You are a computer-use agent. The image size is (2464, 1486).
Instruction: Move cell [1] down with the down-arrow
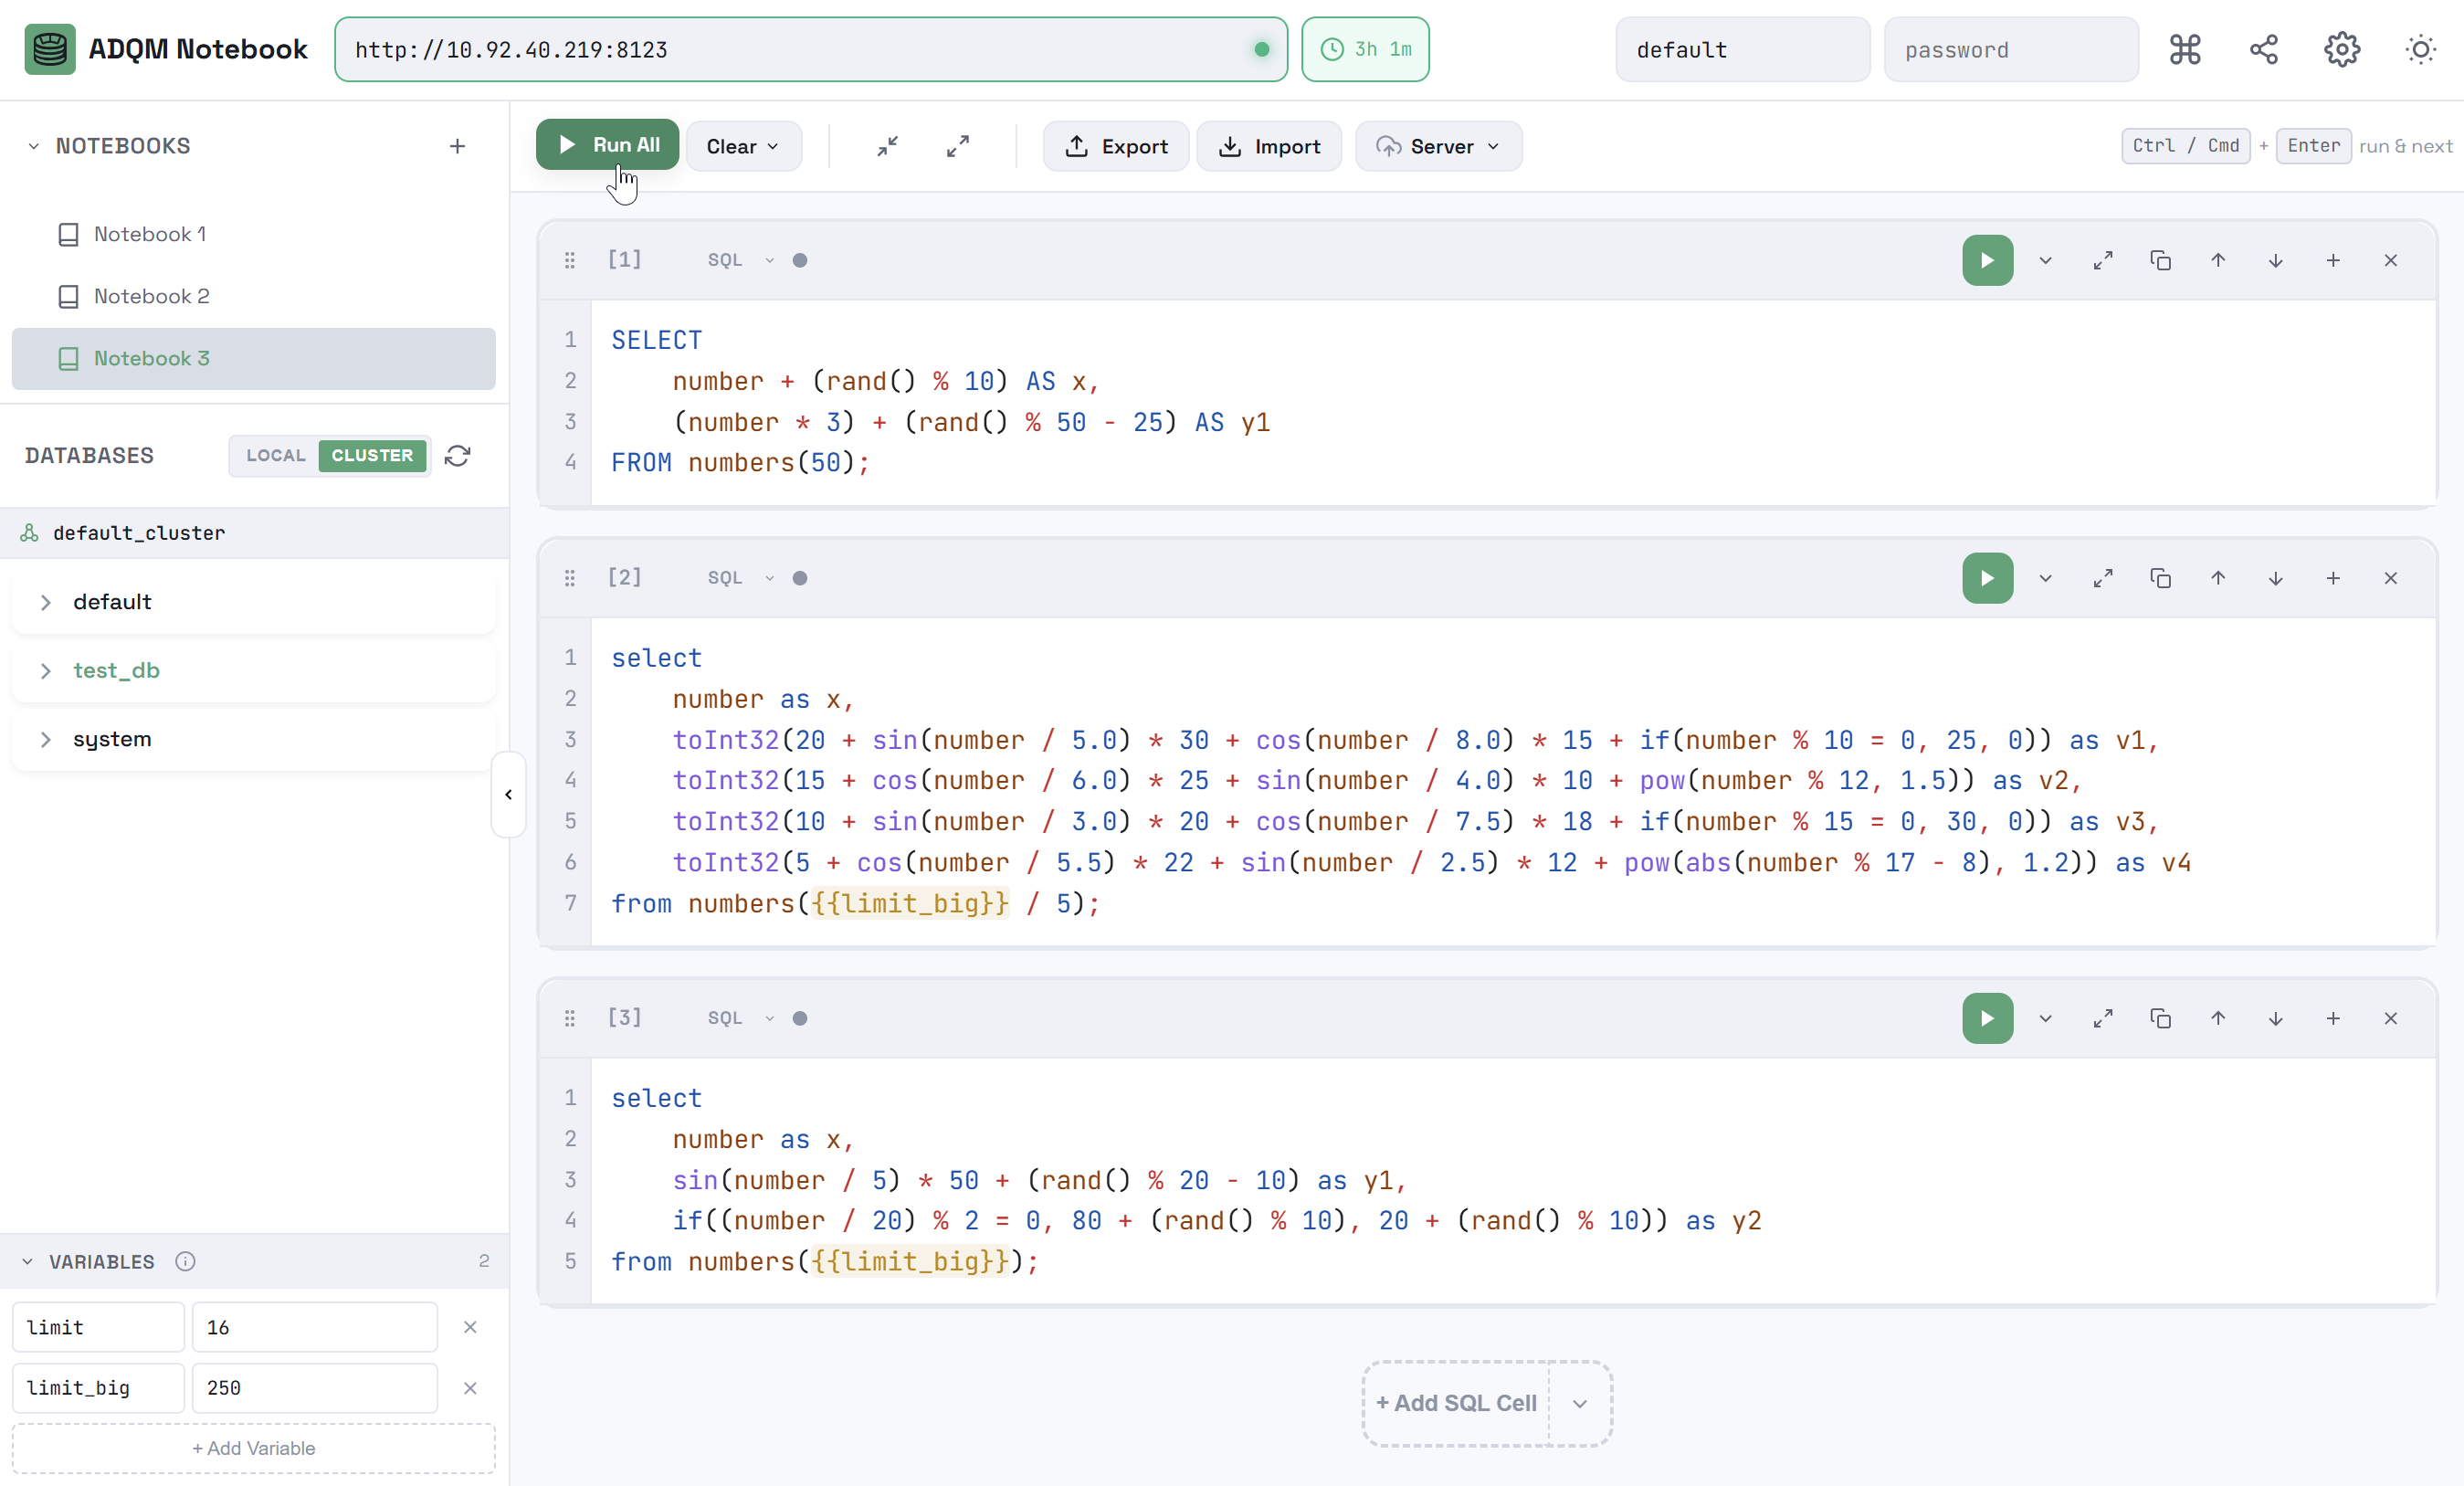click(x=2275, y=260)
